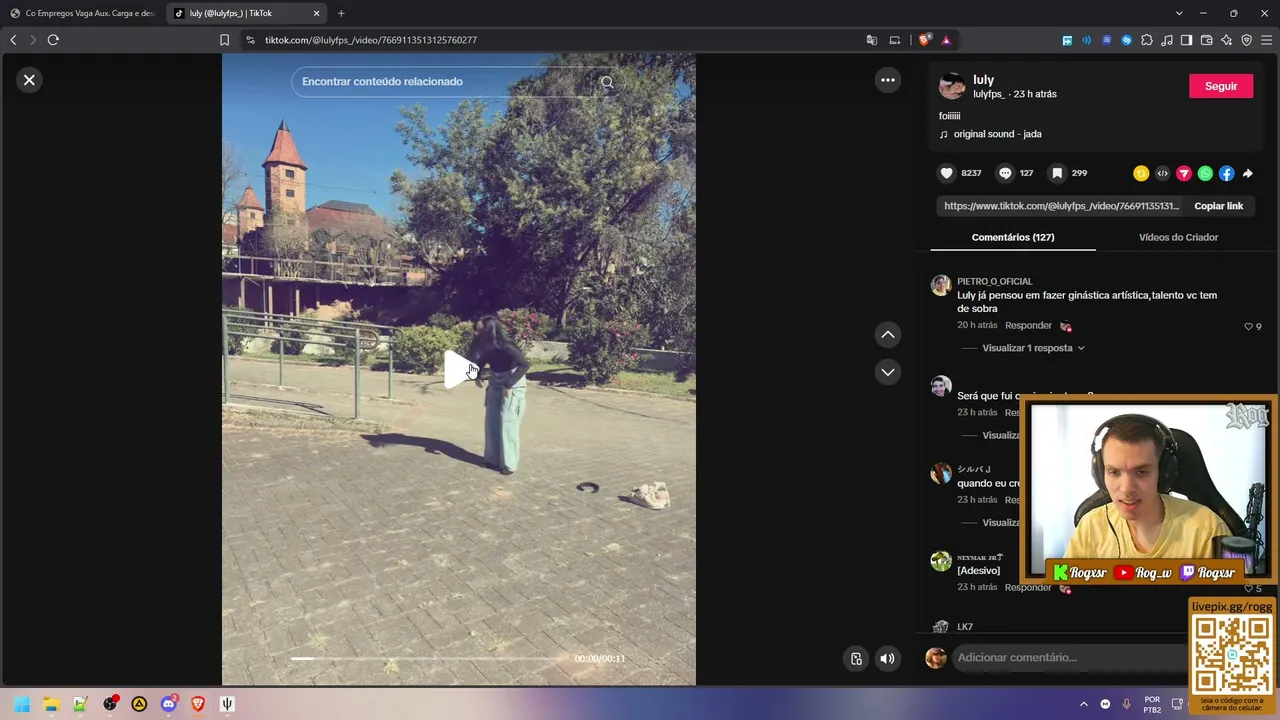Open the Brave main hamburger menu
The image size is (1280, 720).
[x=1267, y=40]
